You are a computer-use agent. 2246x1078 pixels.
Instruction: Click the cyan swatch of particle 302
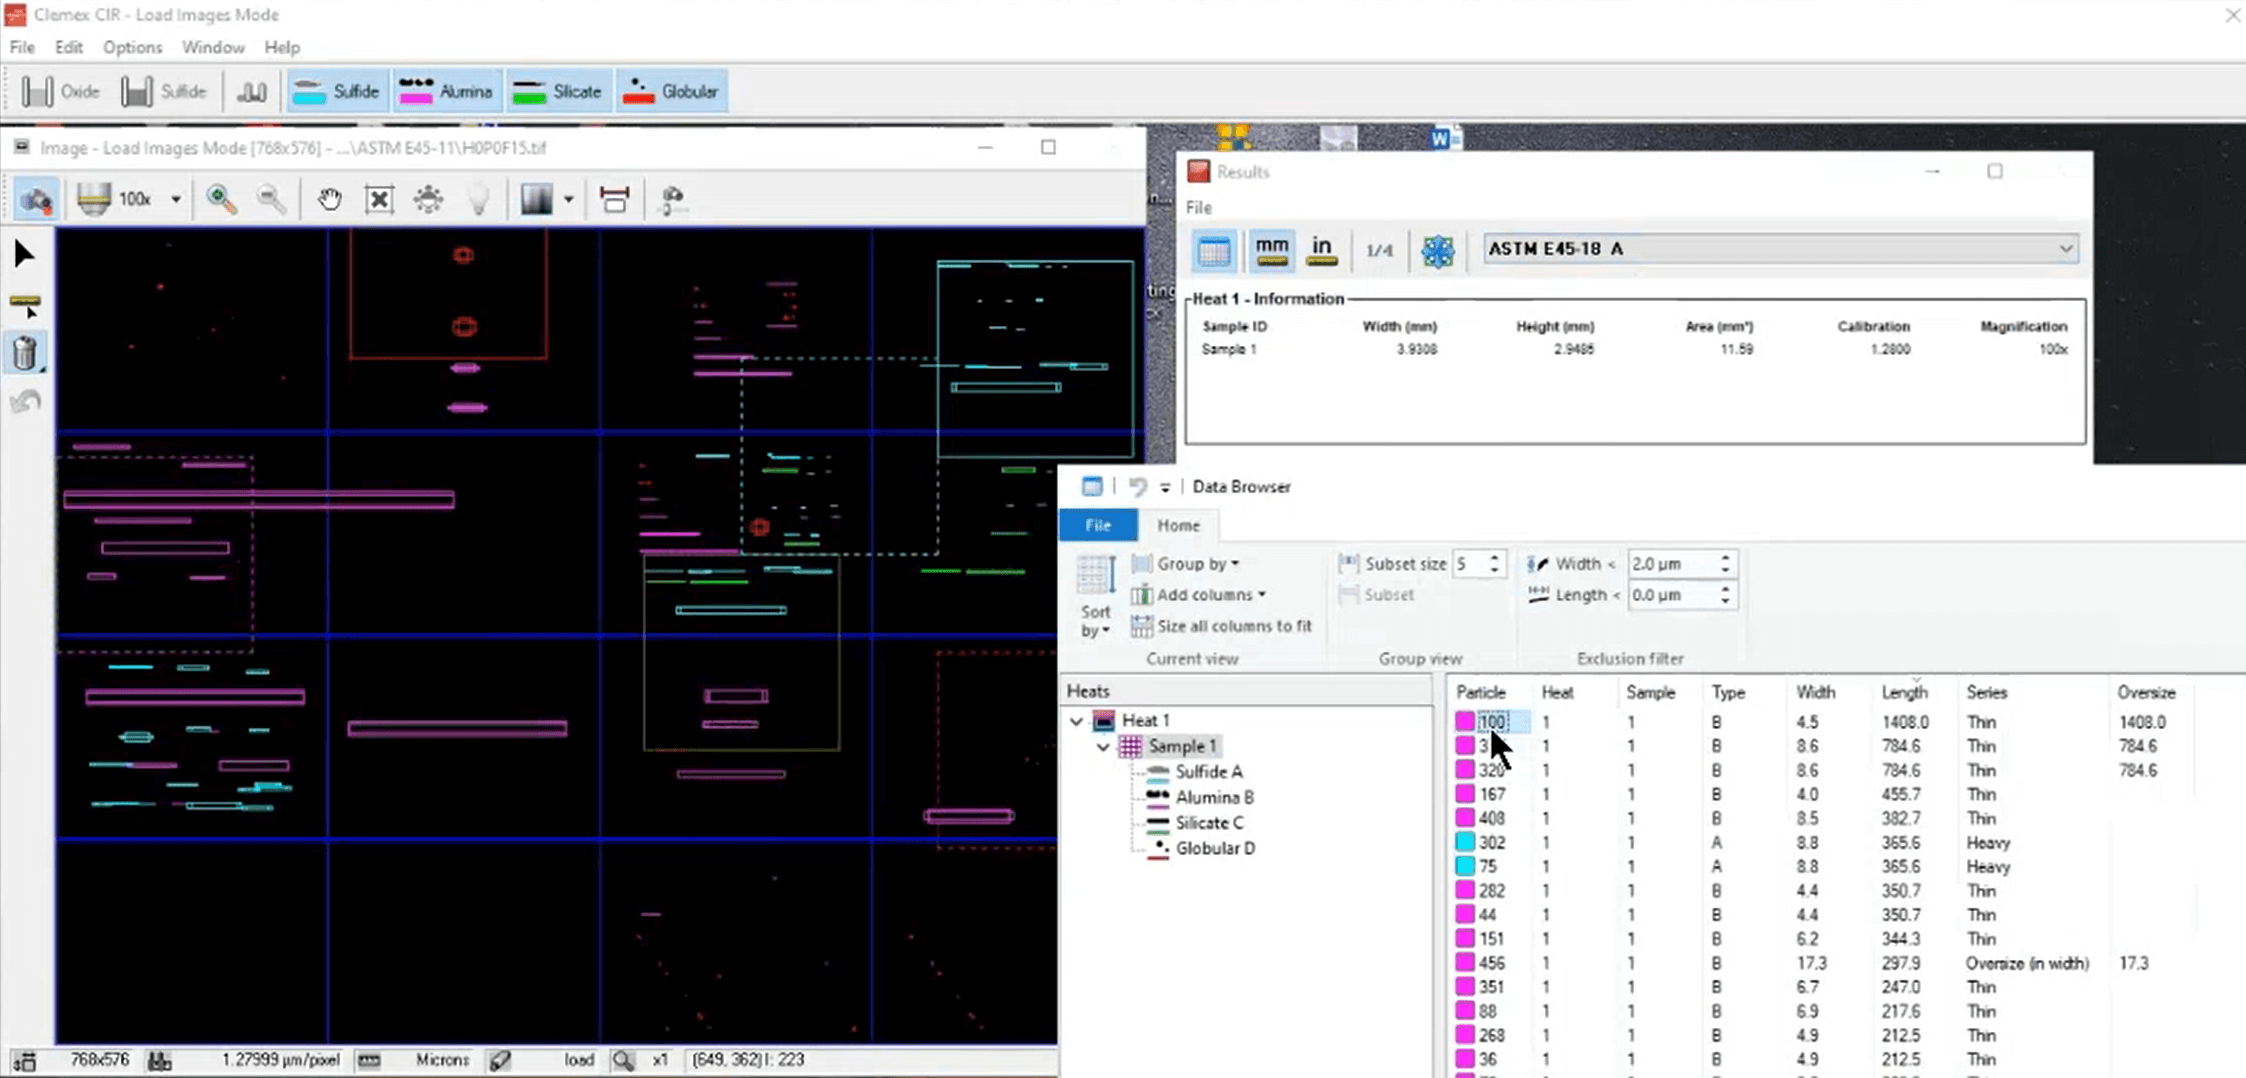(x=1465, y=842)
